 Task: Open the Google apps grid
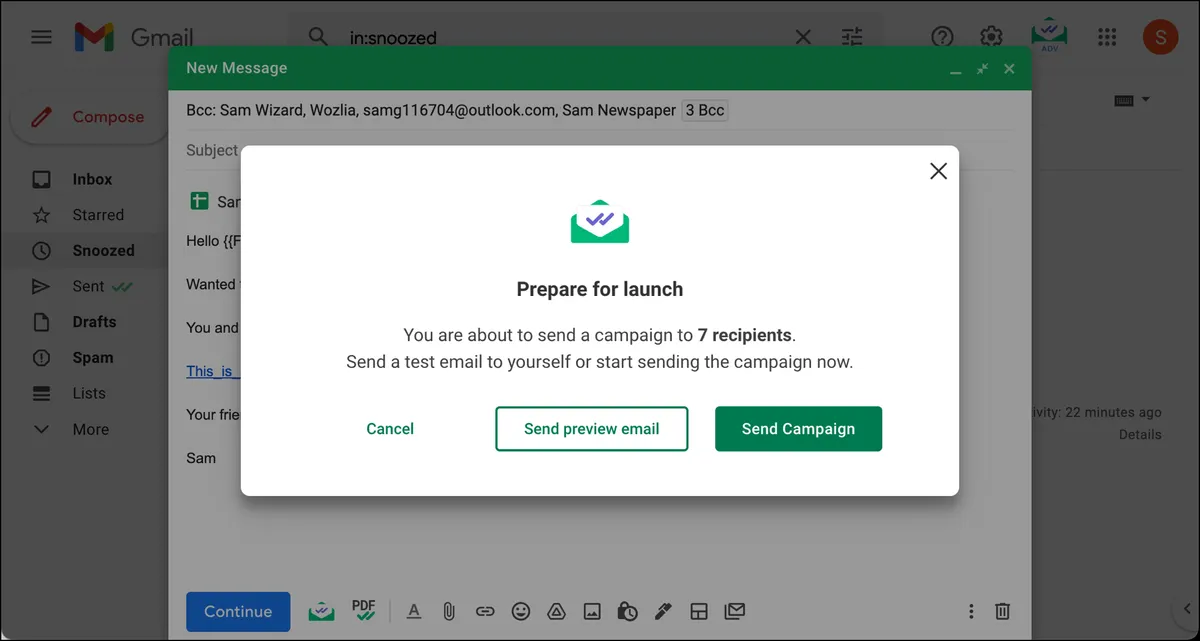point(1107,37)
